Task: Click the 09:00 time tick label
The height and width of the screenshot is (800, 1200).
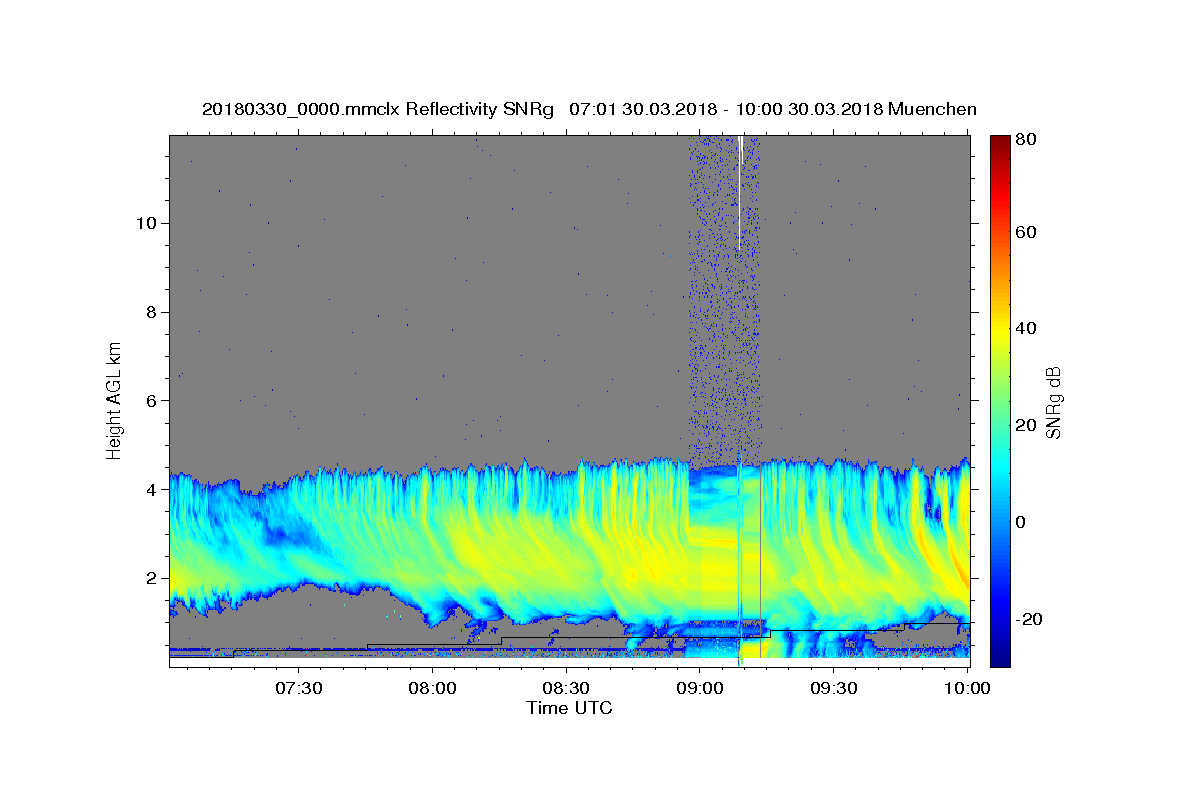Action: coord(700,688)
